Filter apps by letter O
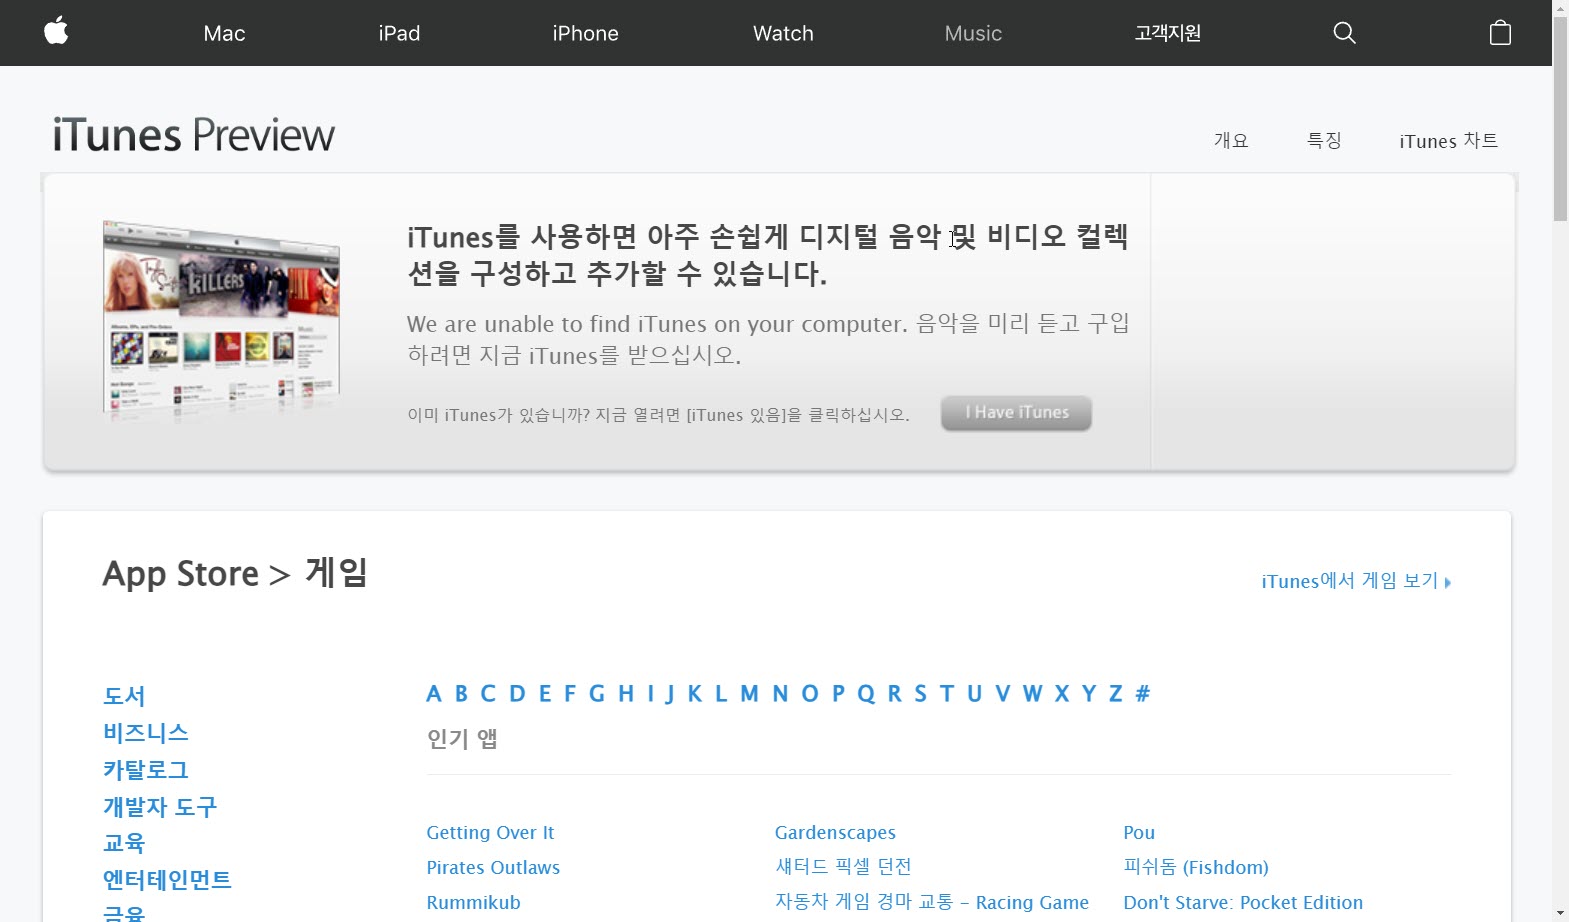The width and height of the screenshot is (1569, 922). (x=810, y=694)
